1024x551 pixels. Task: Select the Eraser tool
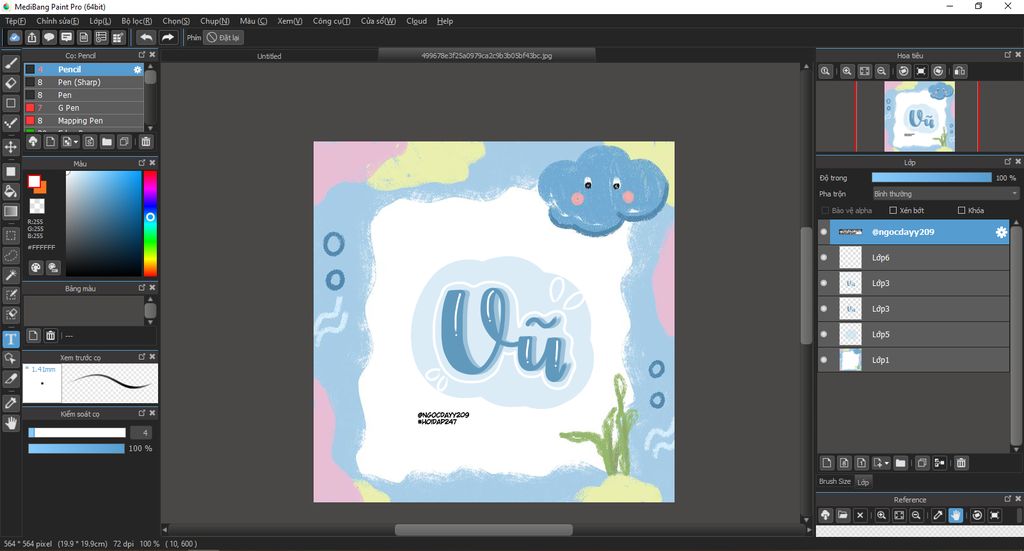click(10, 83)
